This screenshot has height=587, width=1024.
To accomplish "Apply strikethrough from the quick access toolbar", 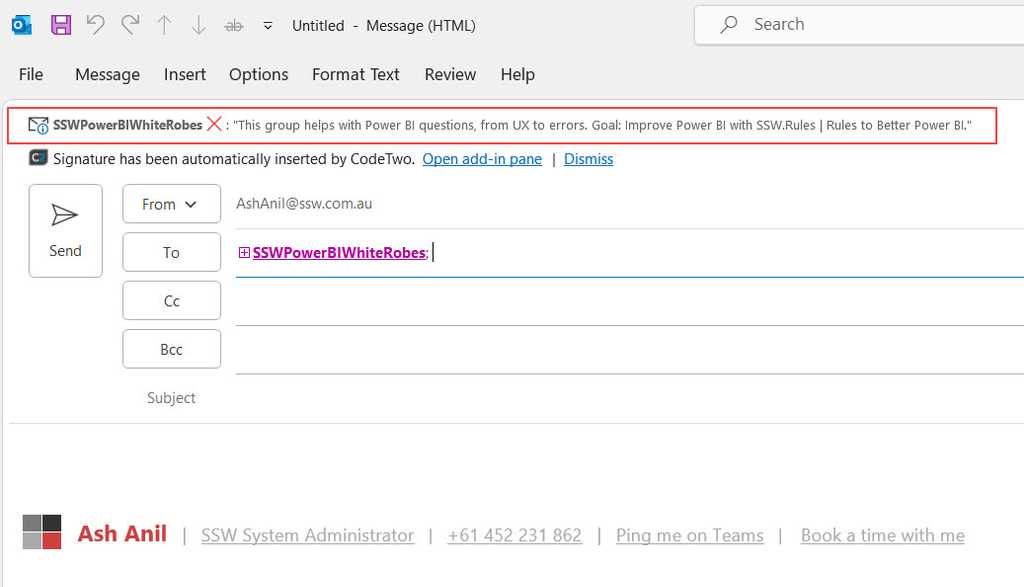I will (233, 26).
